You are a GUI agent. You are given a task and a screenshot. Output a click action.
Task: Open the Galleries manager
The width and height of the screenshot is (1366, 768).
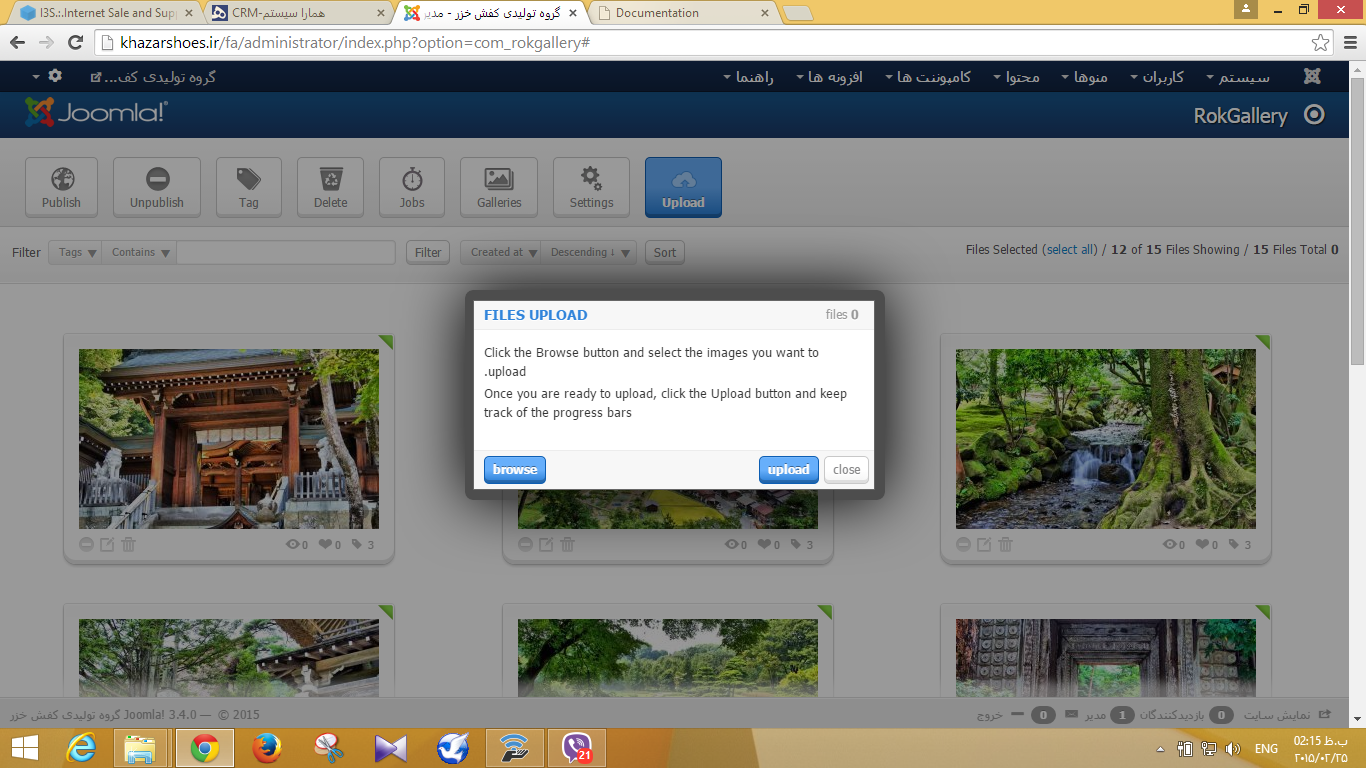(x=499, y=187)
